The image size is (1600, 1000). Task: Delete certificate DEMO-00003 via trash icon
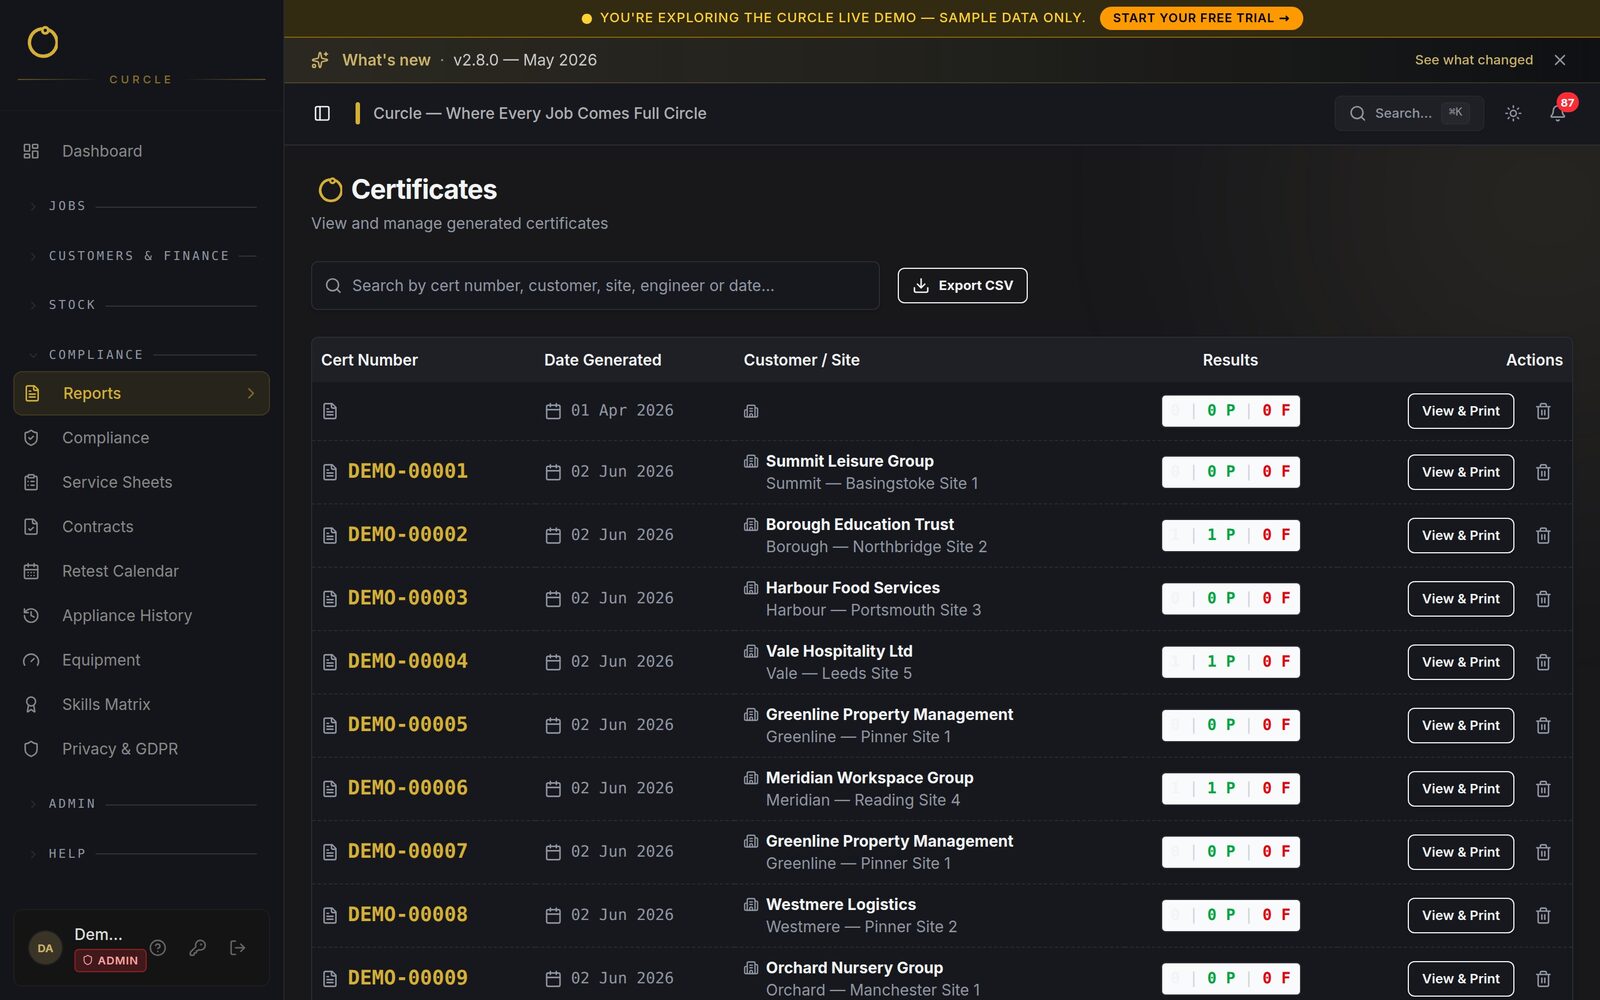pyautogui.click(x=1543, y=599)
